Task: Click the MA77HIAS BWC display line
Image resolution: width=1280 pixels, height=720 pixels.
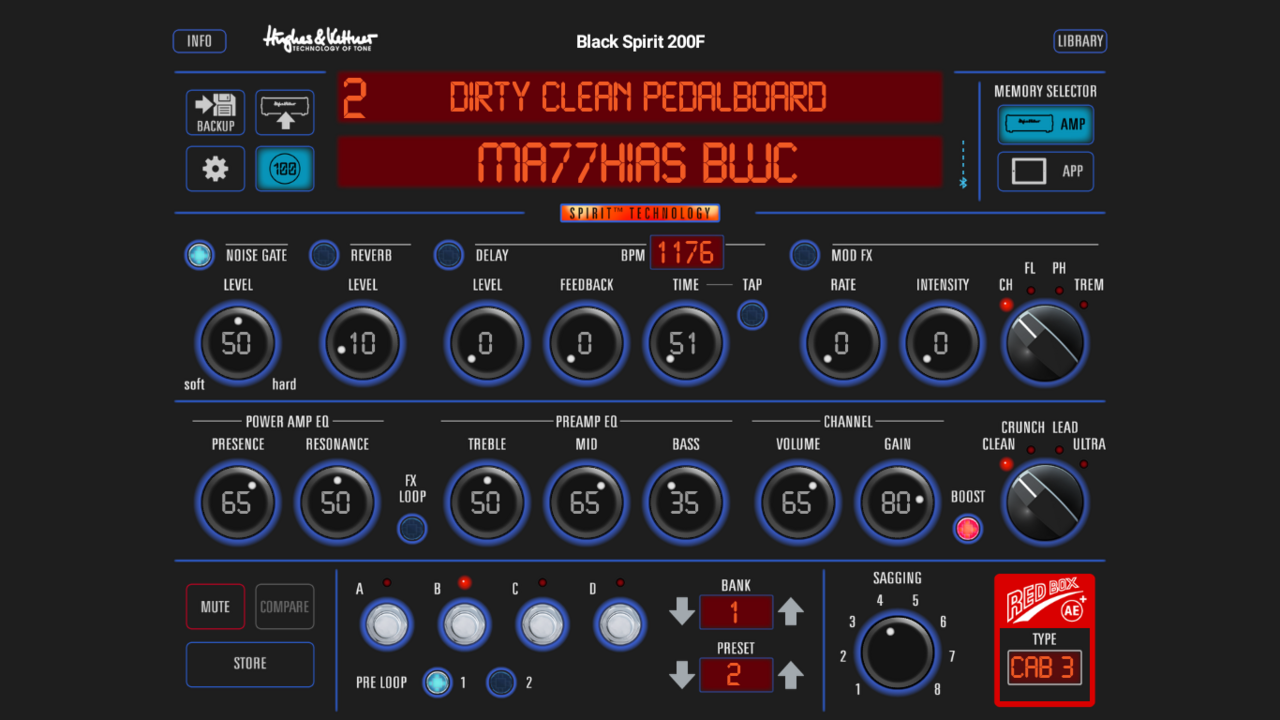Action: pos(640,163)
